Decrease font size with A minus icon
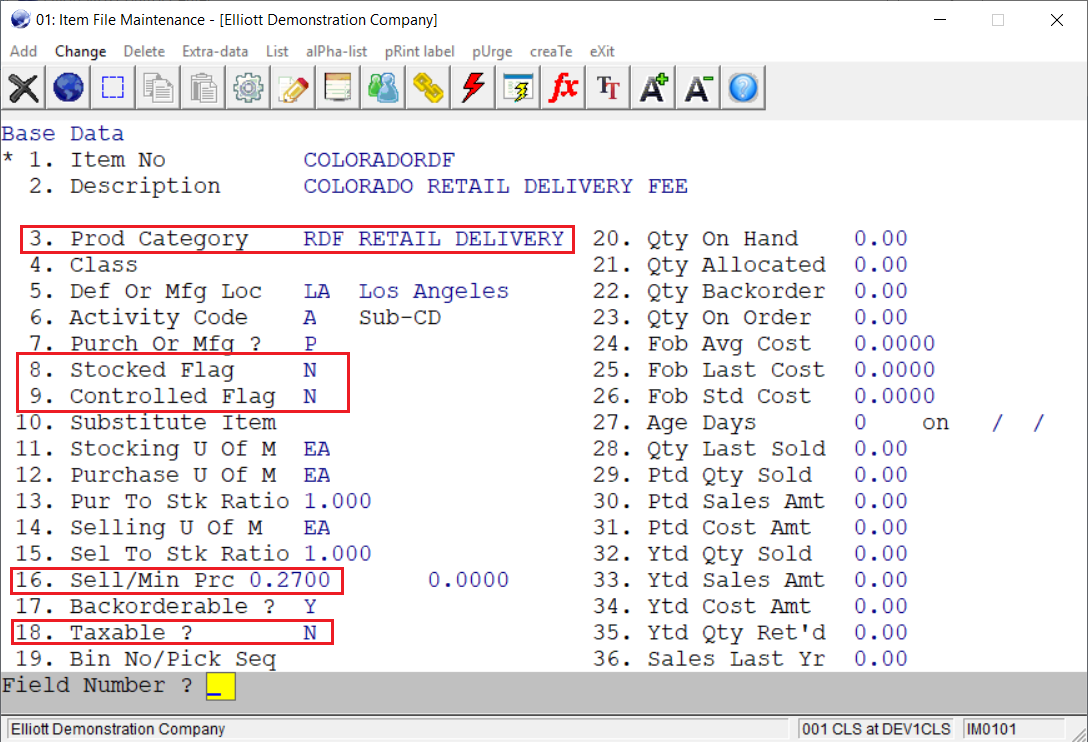 pos(698,88)
